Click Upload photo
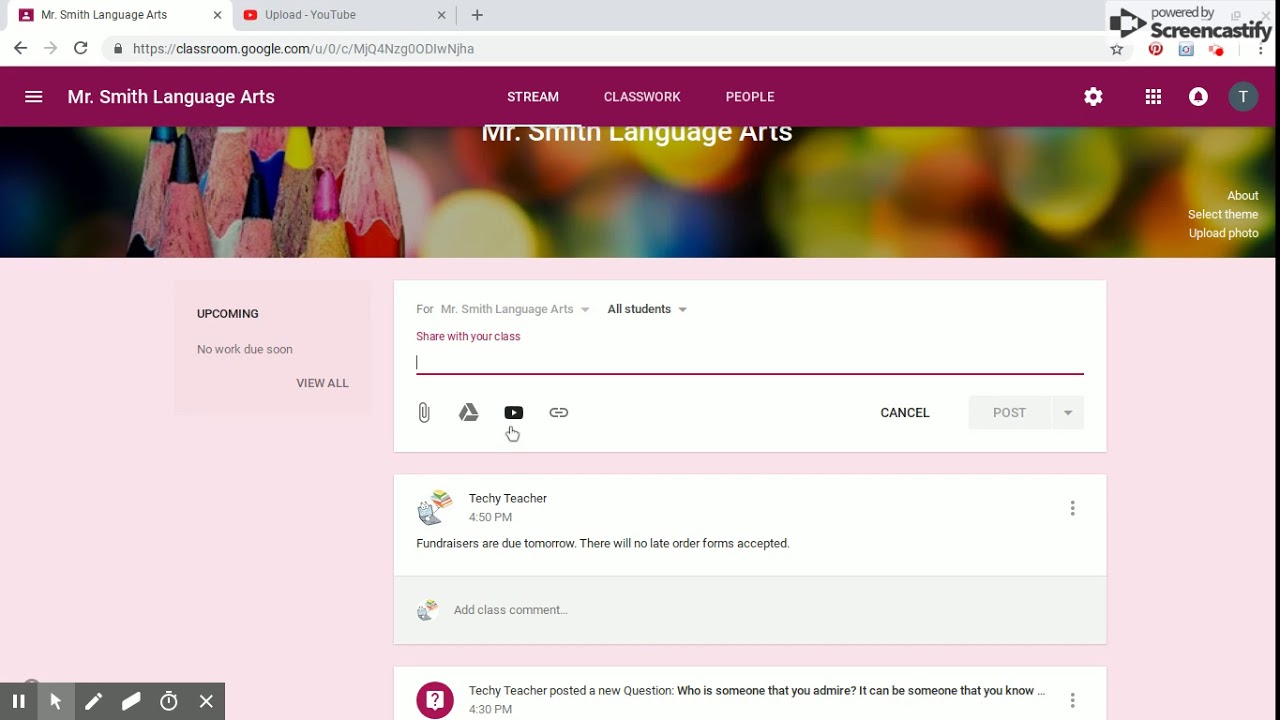Image resolution: width=1280 pixels, height=720 pixels. pos(1223,233)
